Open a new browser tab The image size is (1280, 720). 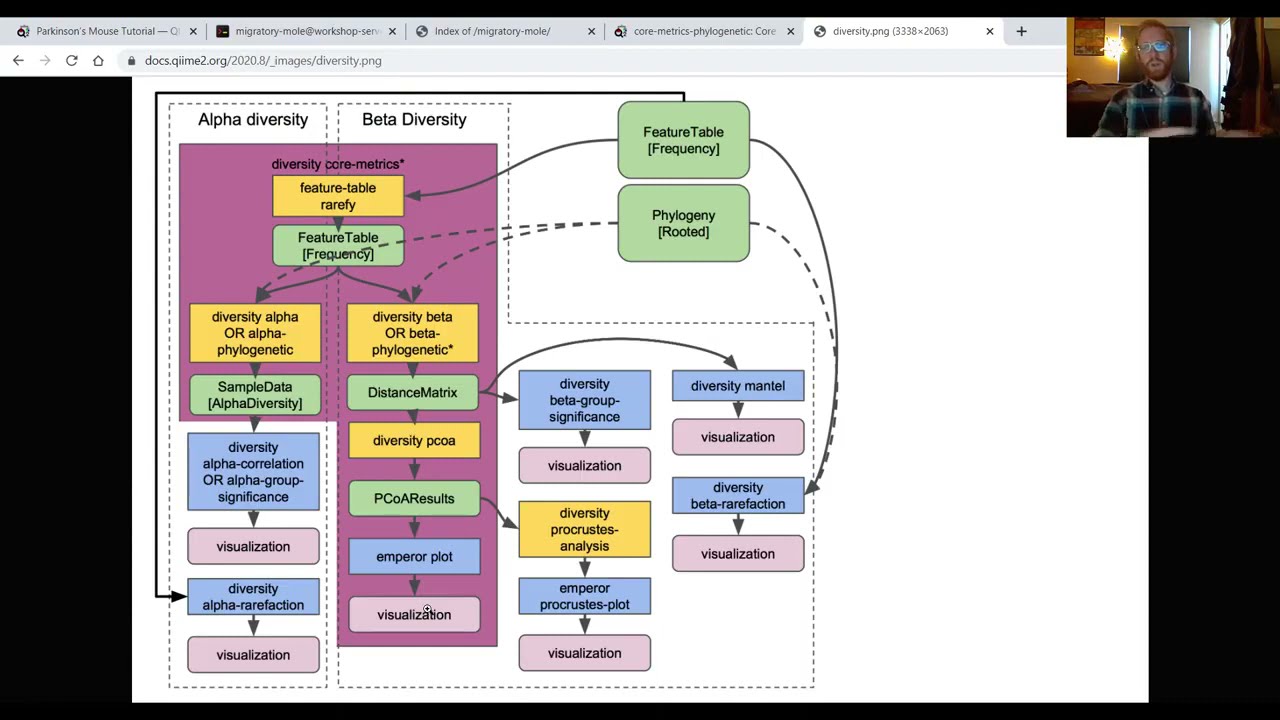[1021, 31]
